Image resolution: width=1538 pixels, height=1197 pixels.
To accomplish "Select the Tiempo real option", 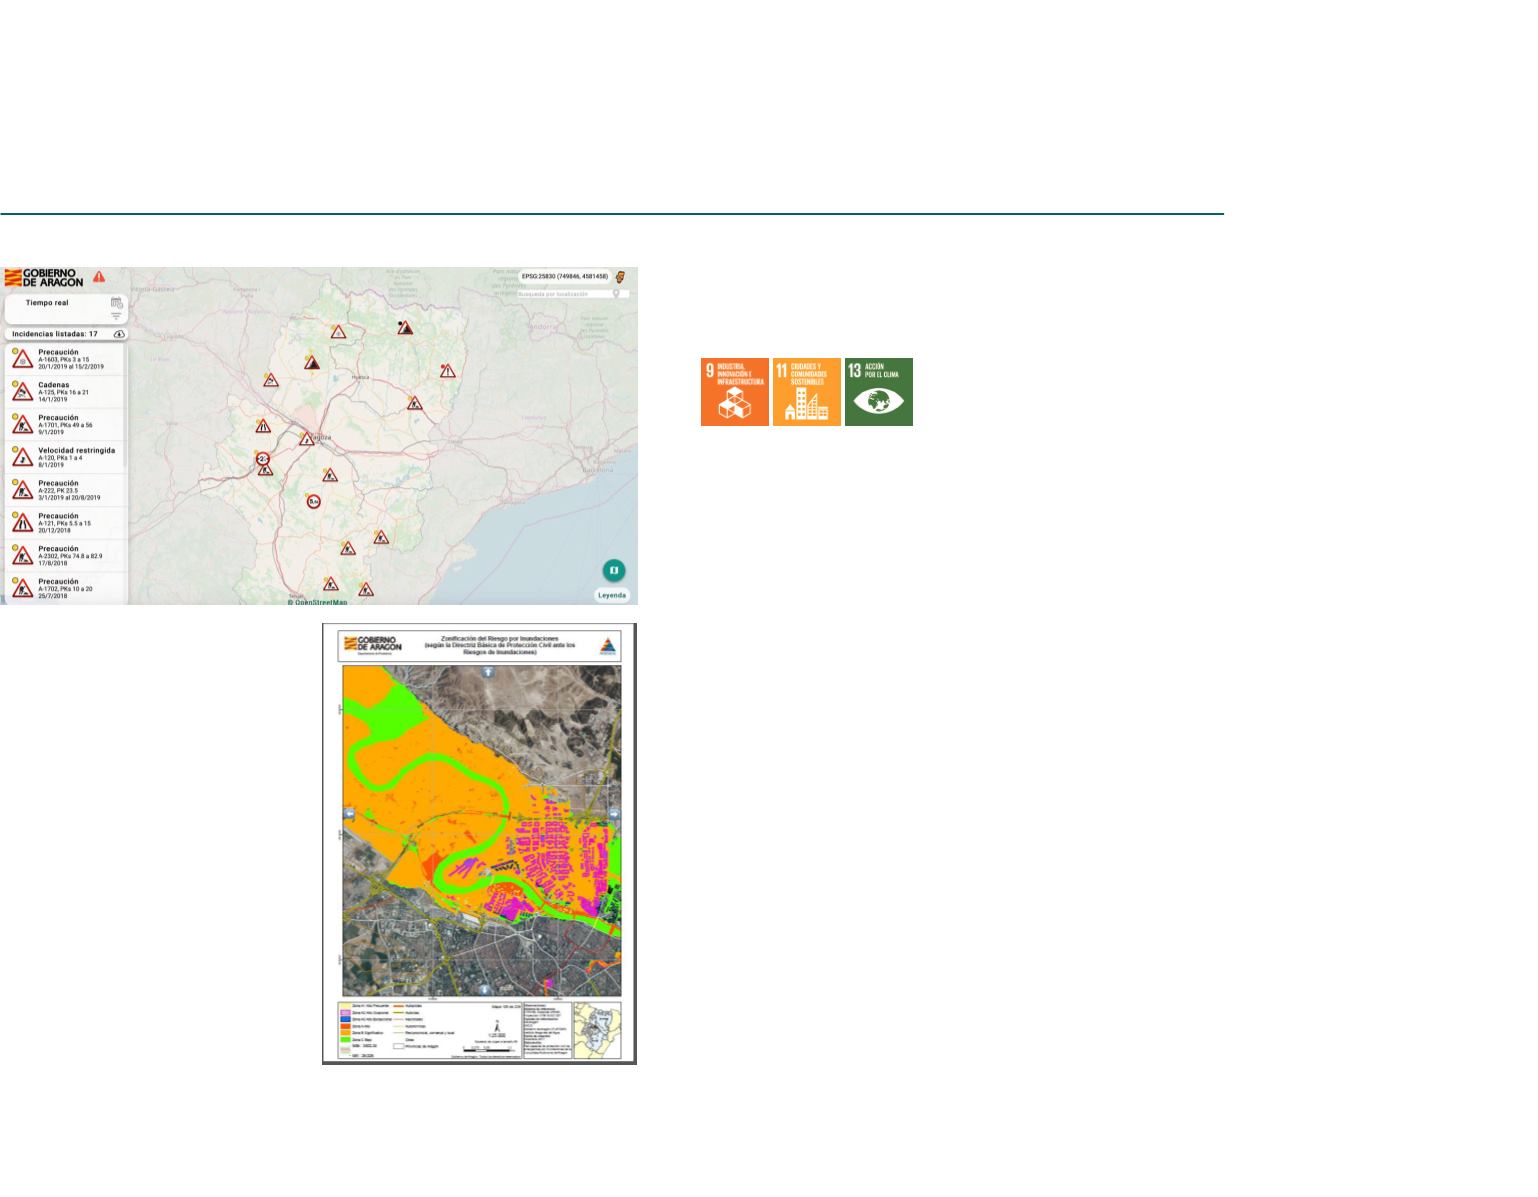I will pyautogui.click(x=47, y=302).
